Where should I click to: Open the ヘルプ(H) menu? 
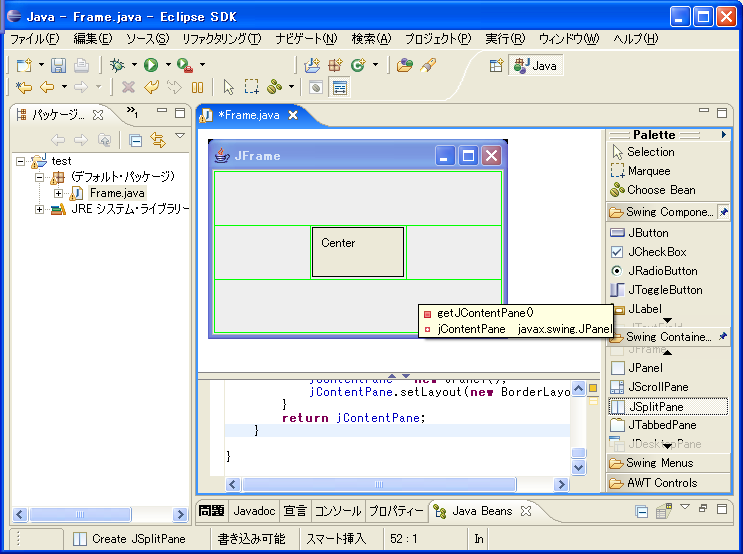[635, 39]
